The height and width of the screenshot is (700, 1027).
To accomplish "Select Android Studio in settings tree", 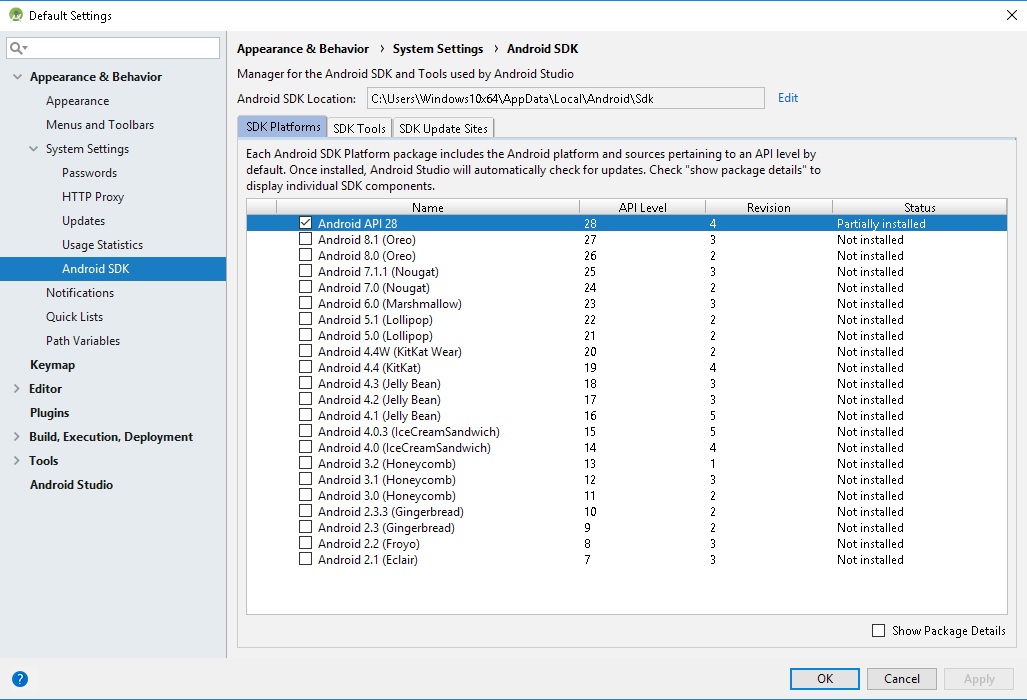I will pyautogui.click(x=71, y=485).
